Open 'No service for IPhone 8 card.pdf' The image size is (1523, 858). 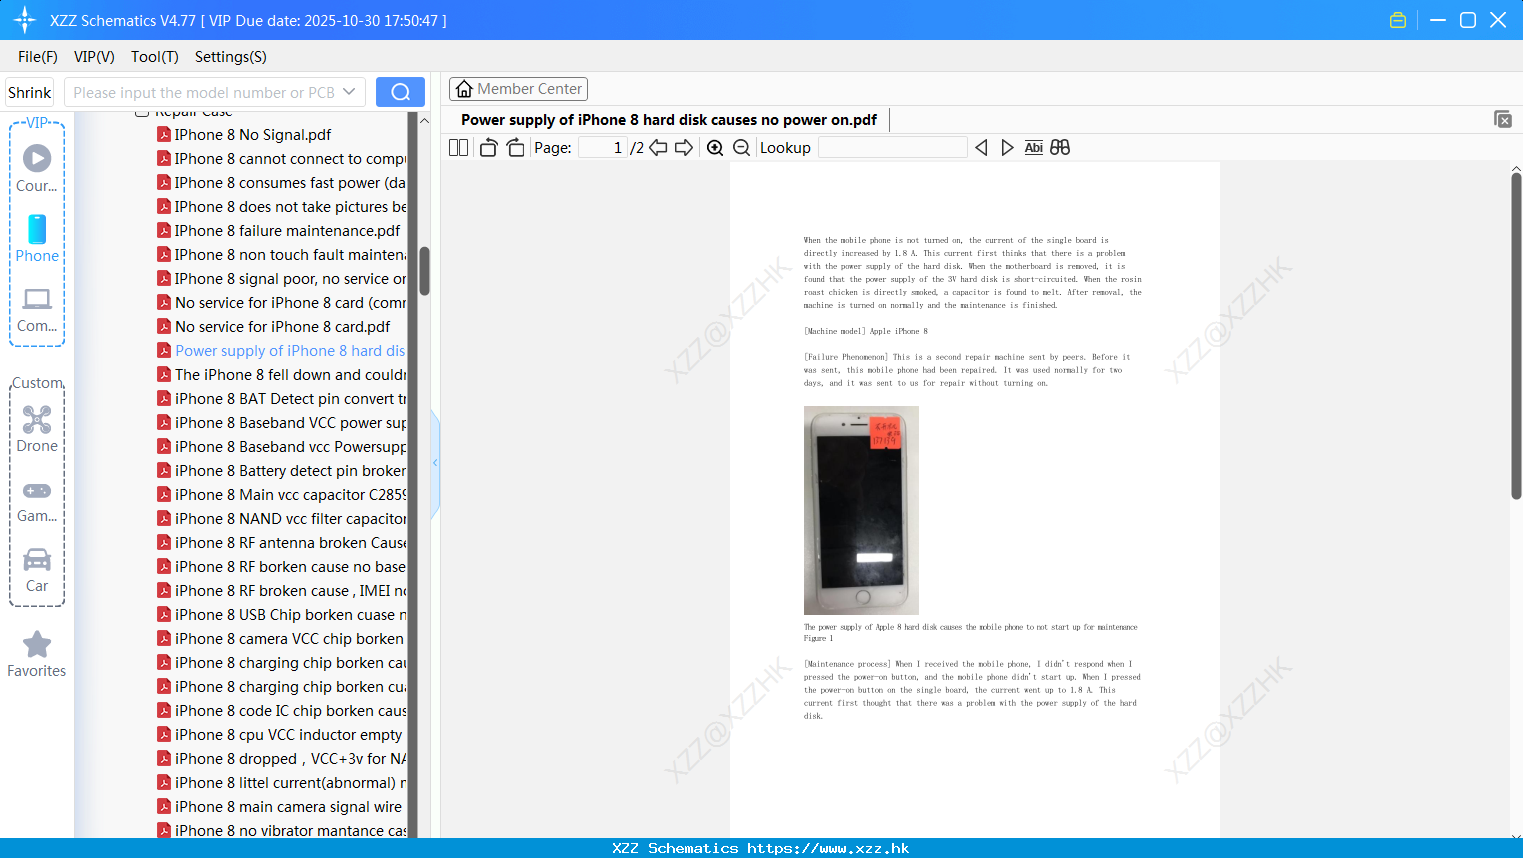coord(273,327)
